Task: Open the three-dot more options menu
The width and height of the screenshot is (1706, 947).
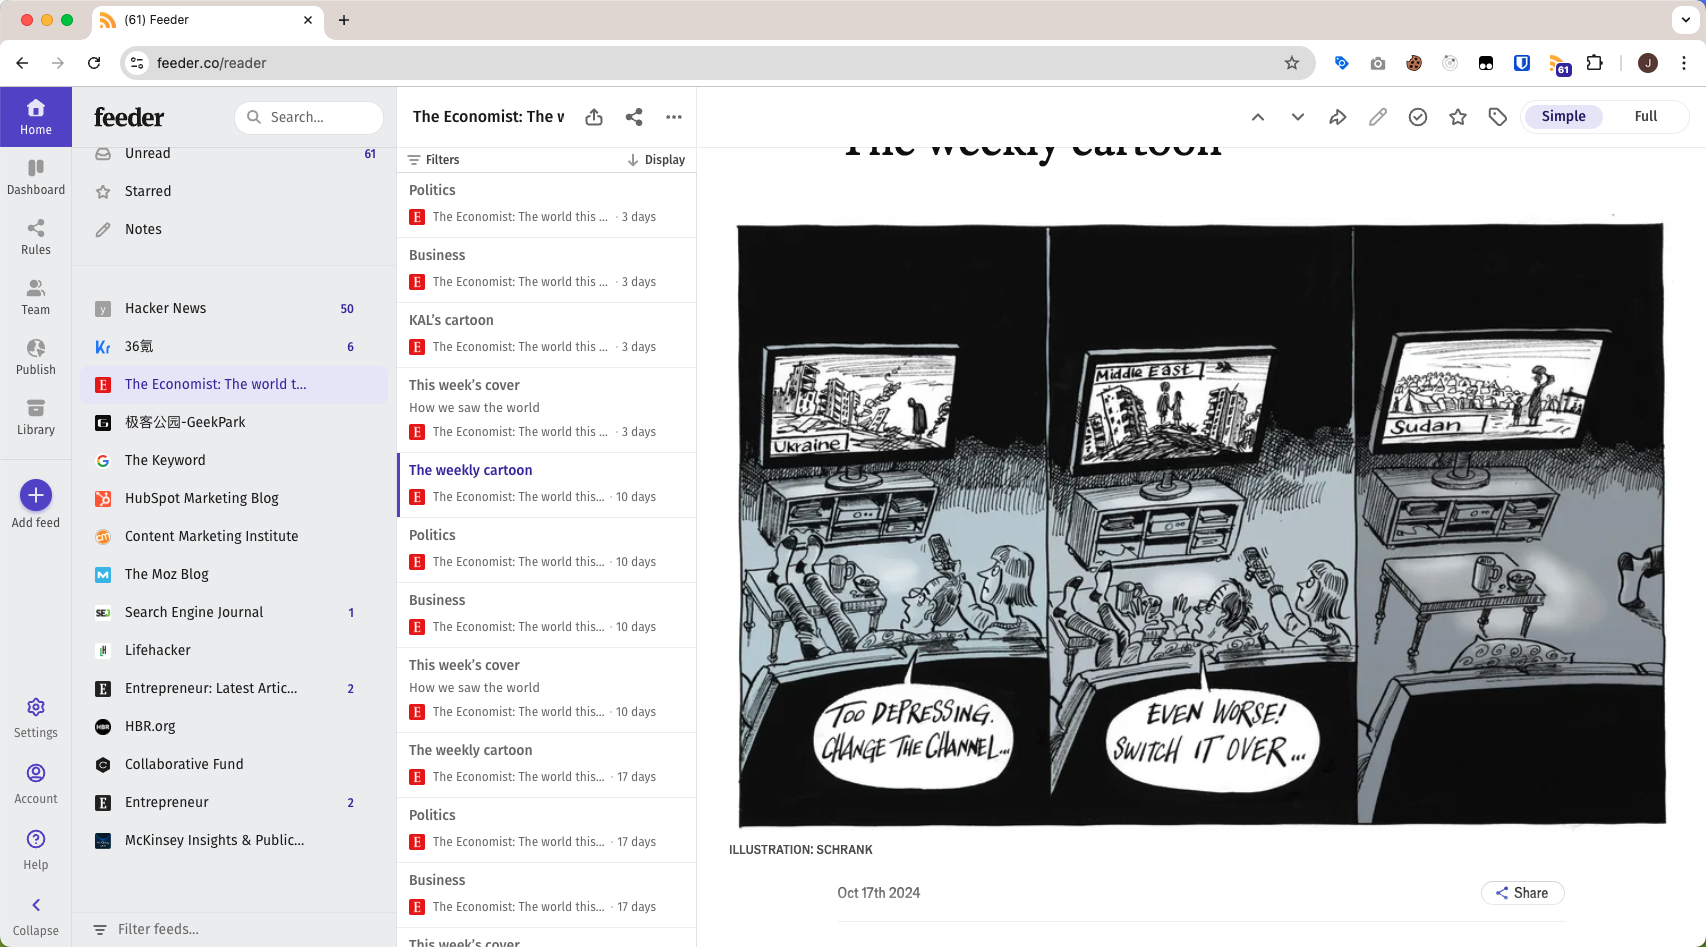Action: click(674, 117)
